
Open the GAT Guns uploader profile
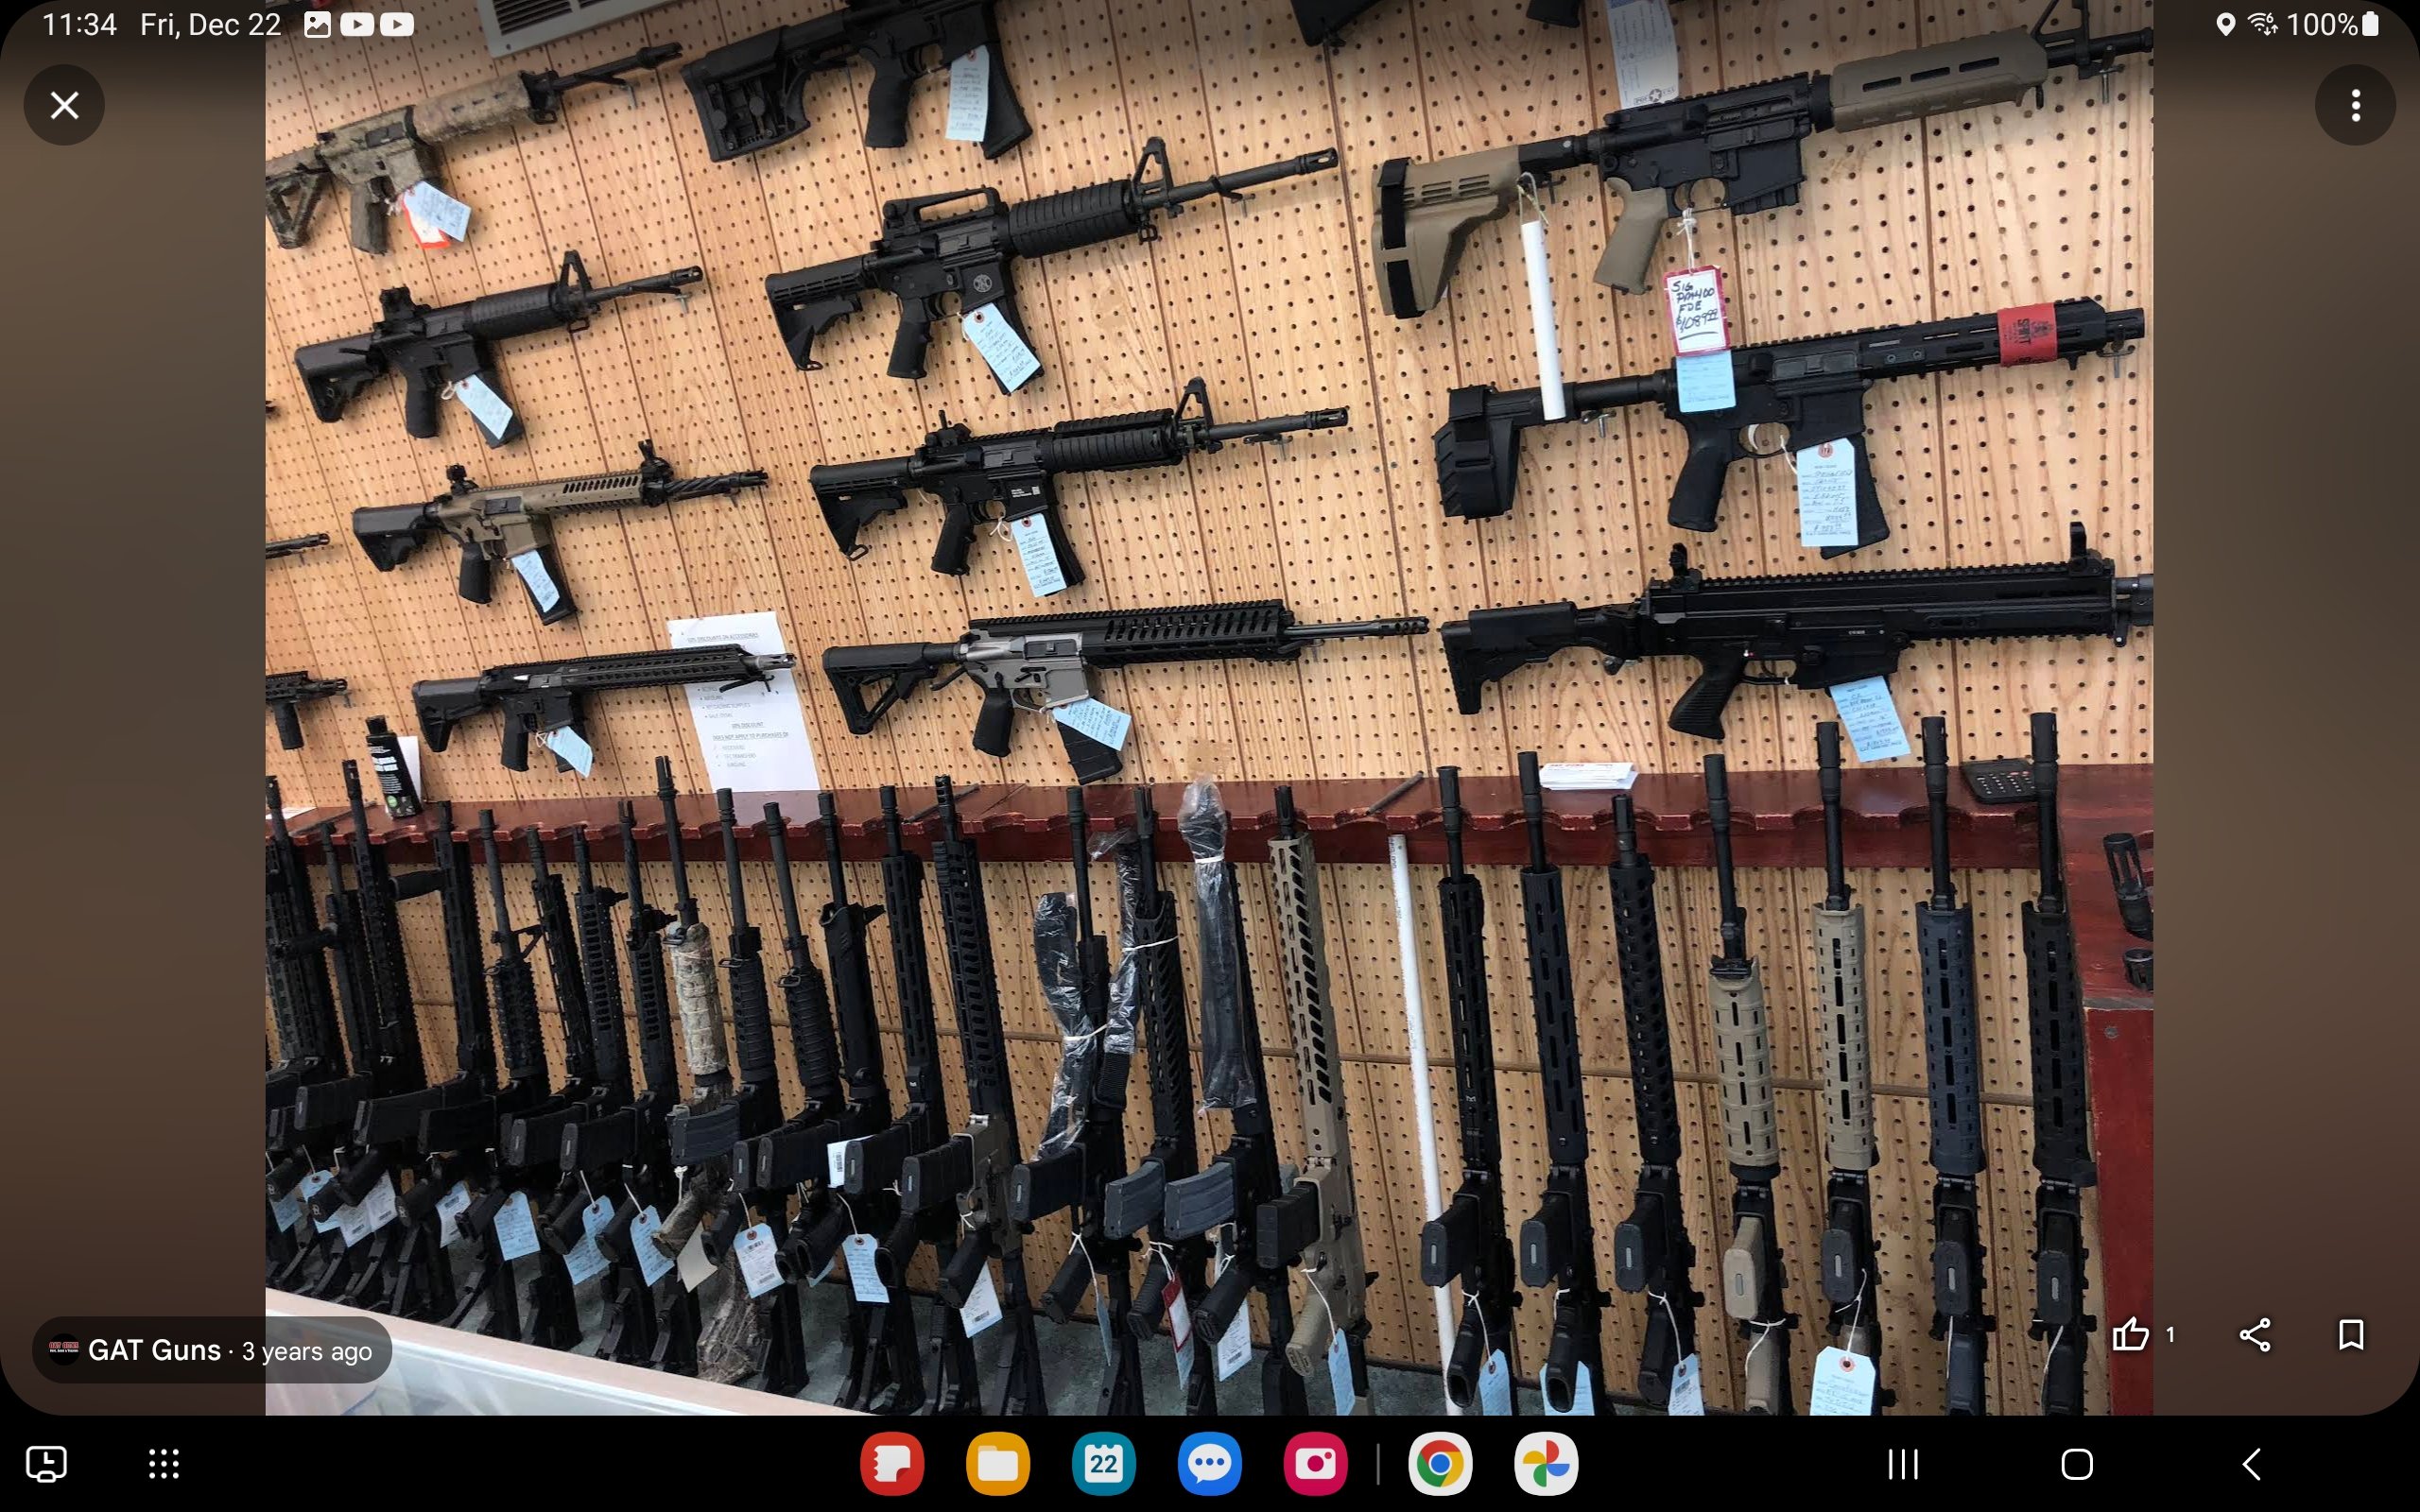tap(154, 1350)
